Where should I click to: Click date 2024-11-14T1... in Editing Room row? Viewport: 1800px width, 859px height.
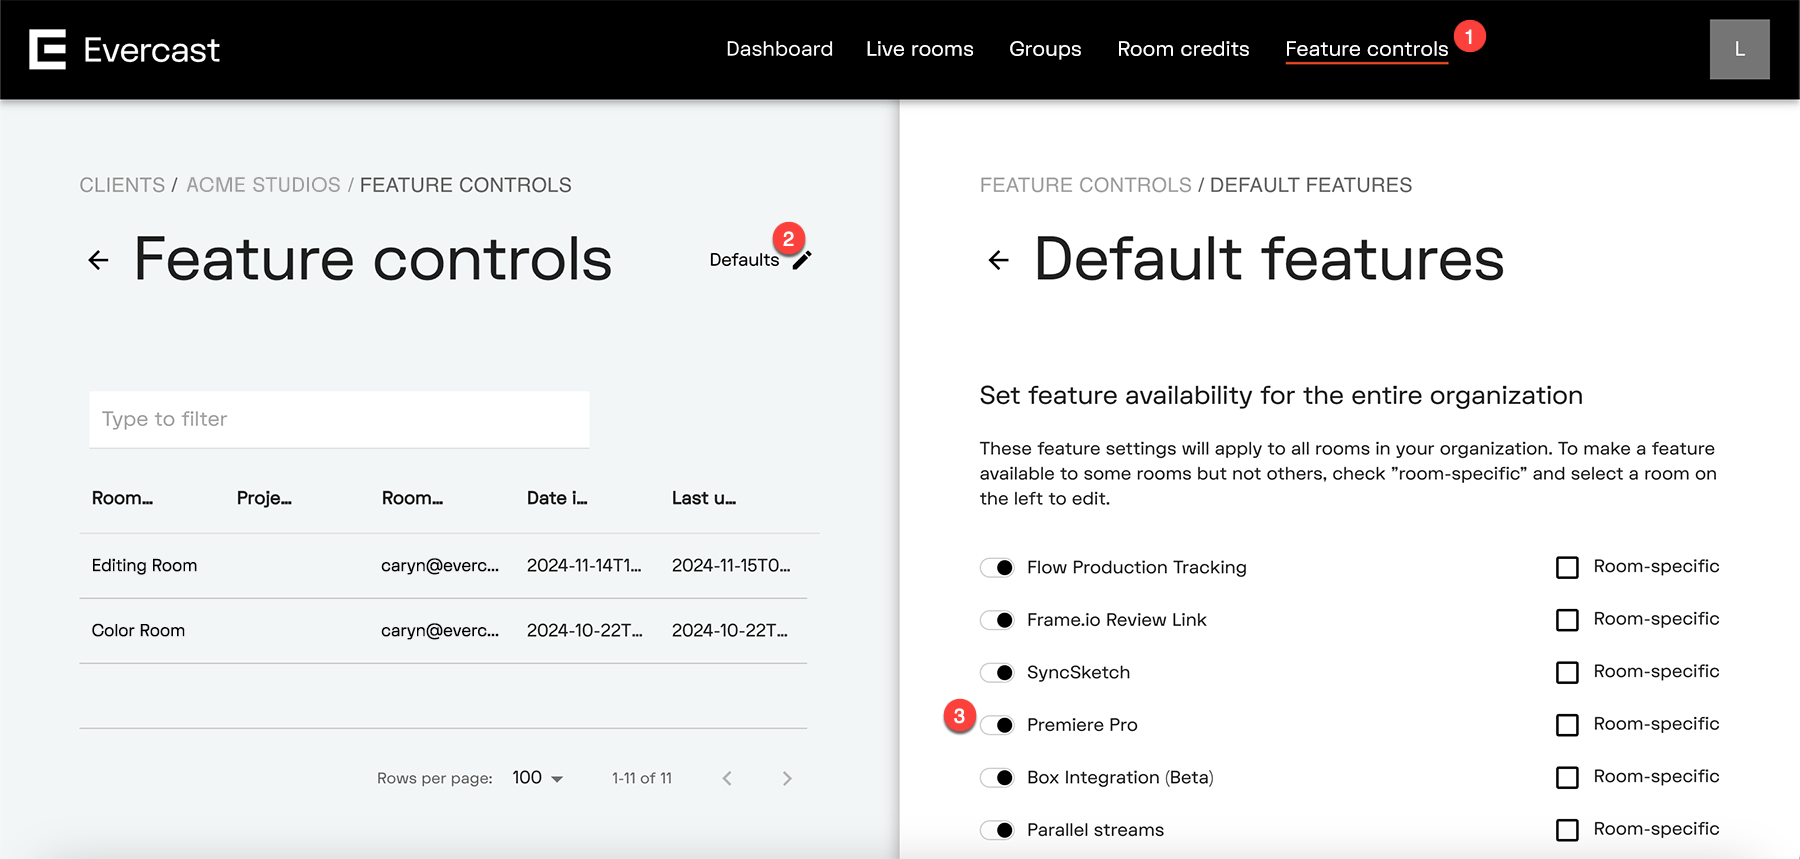point(584,566)
